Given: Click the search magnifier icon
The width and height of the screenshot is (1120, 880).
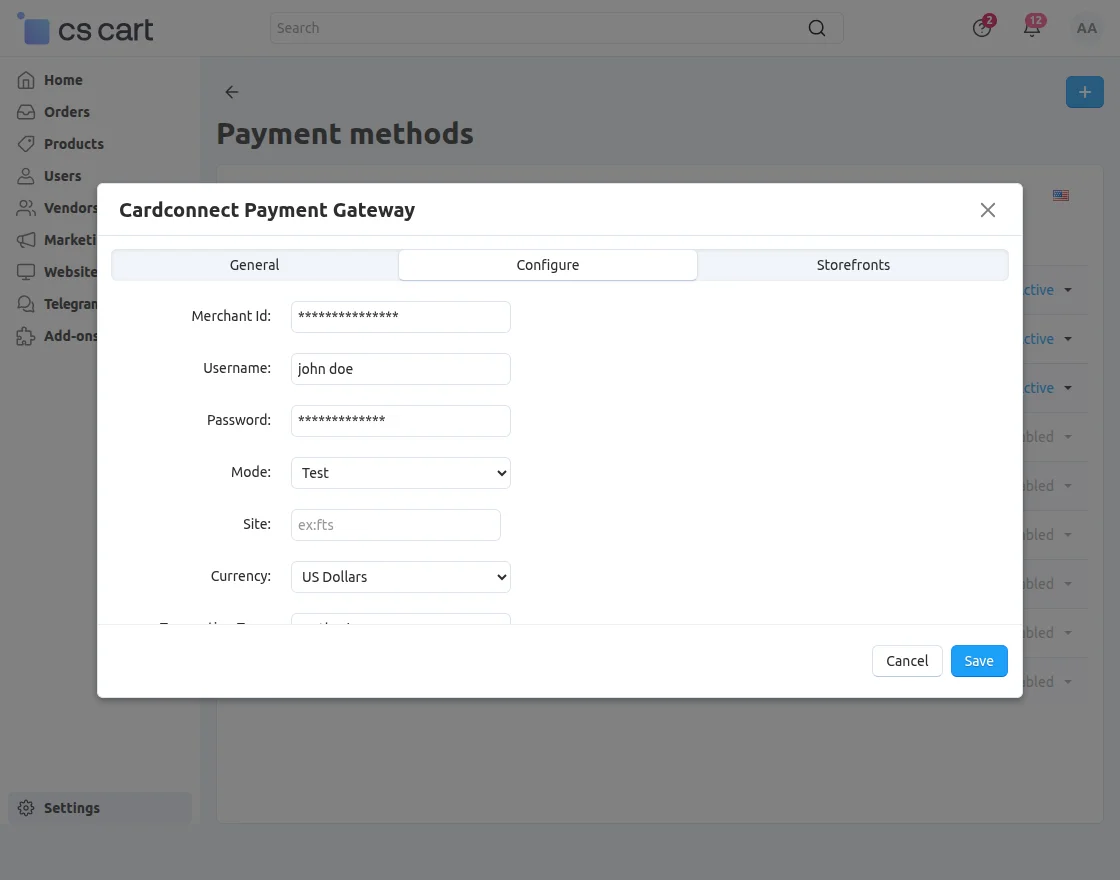Looking at the screenshot, I should click(x=816, y=28).
